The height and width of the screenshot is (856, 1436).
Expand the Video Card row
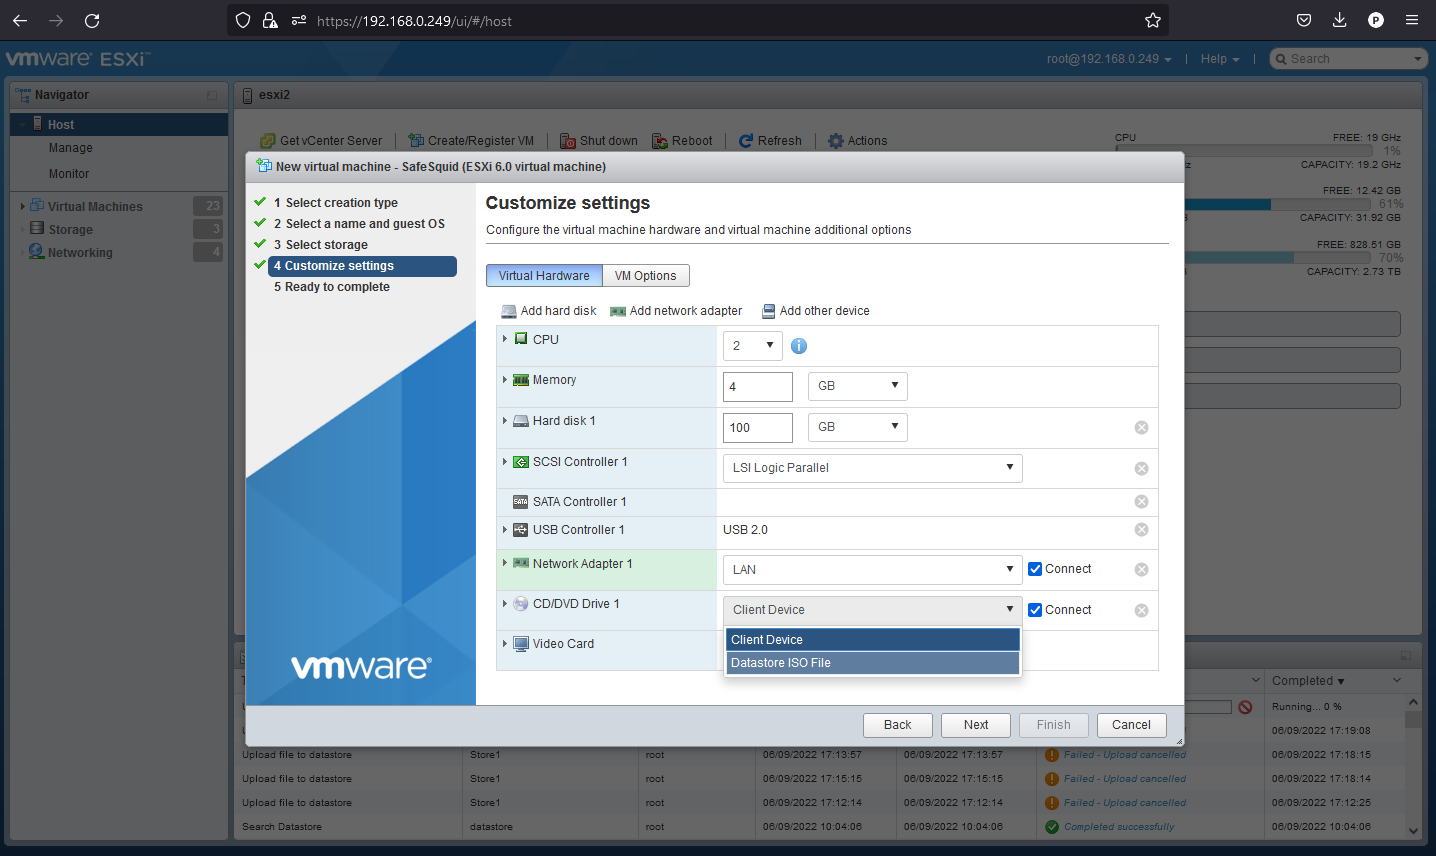[505, 644]
